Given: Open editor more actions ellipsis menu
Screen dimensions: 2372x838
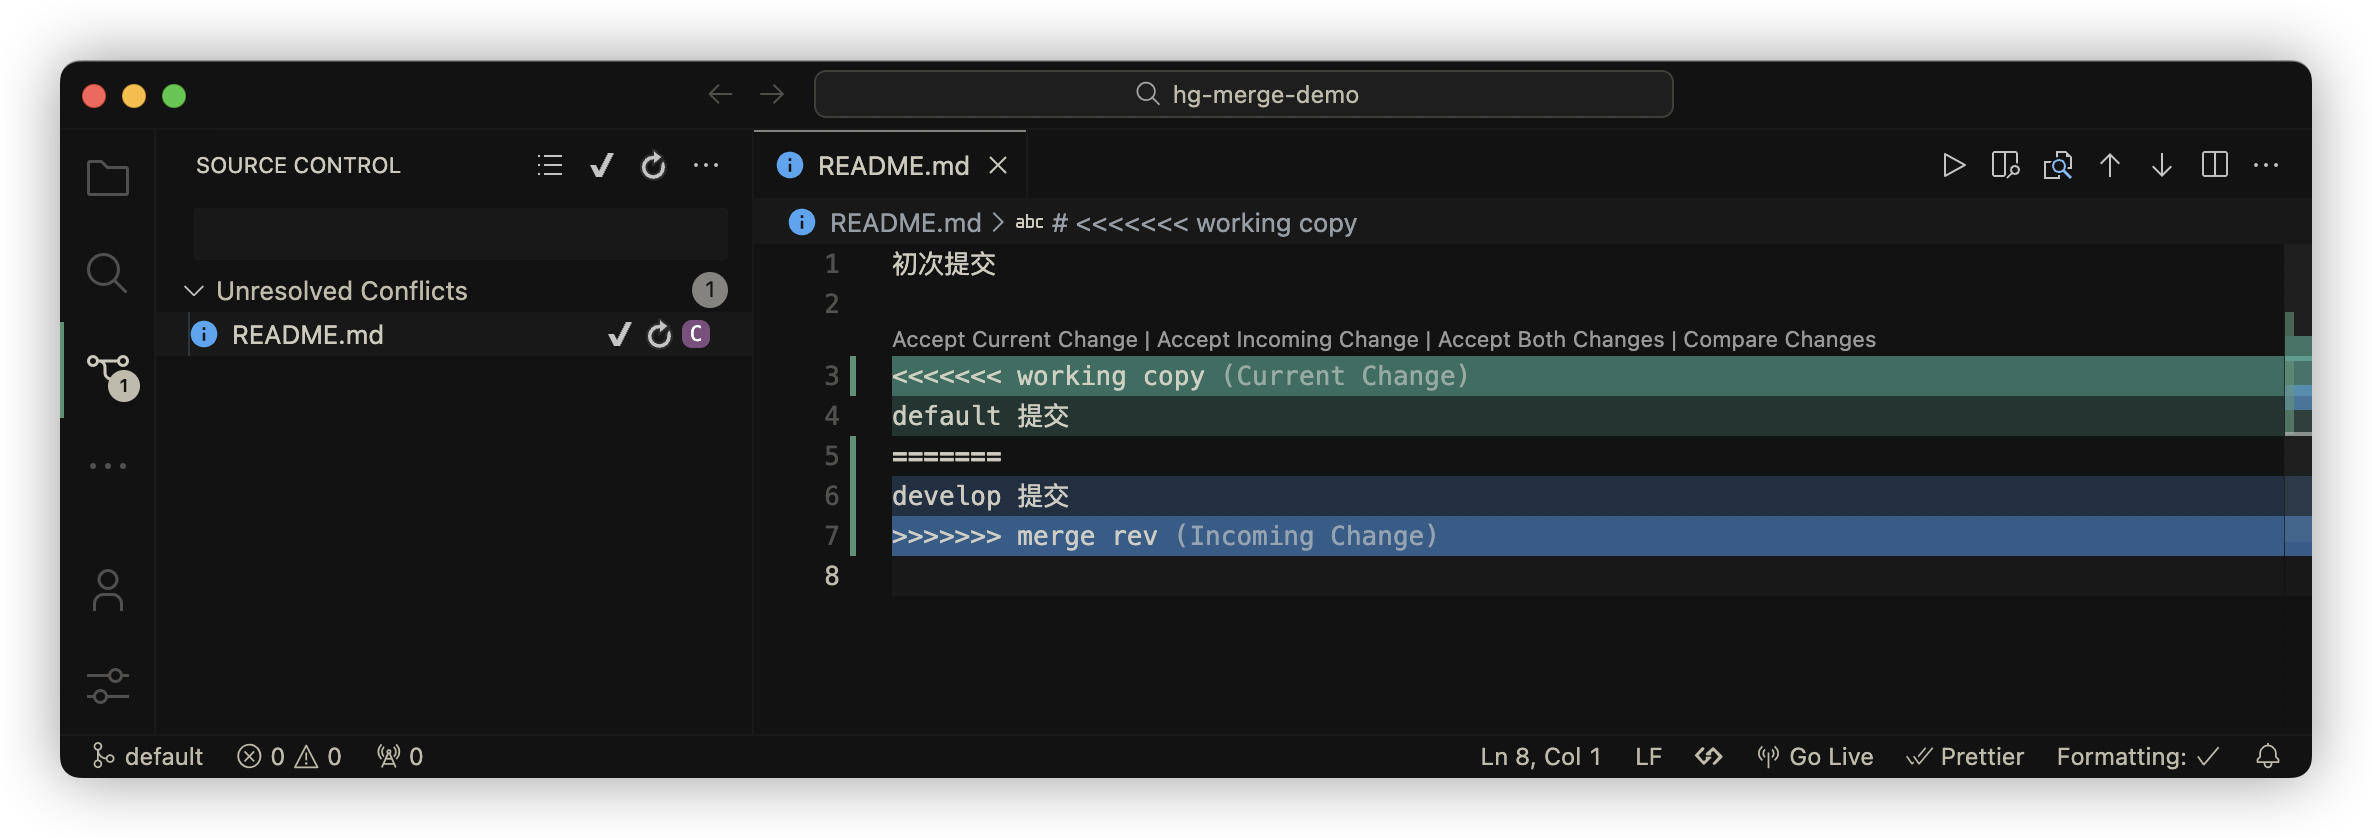Looking at the screenshot, I should pos(2266,166).
